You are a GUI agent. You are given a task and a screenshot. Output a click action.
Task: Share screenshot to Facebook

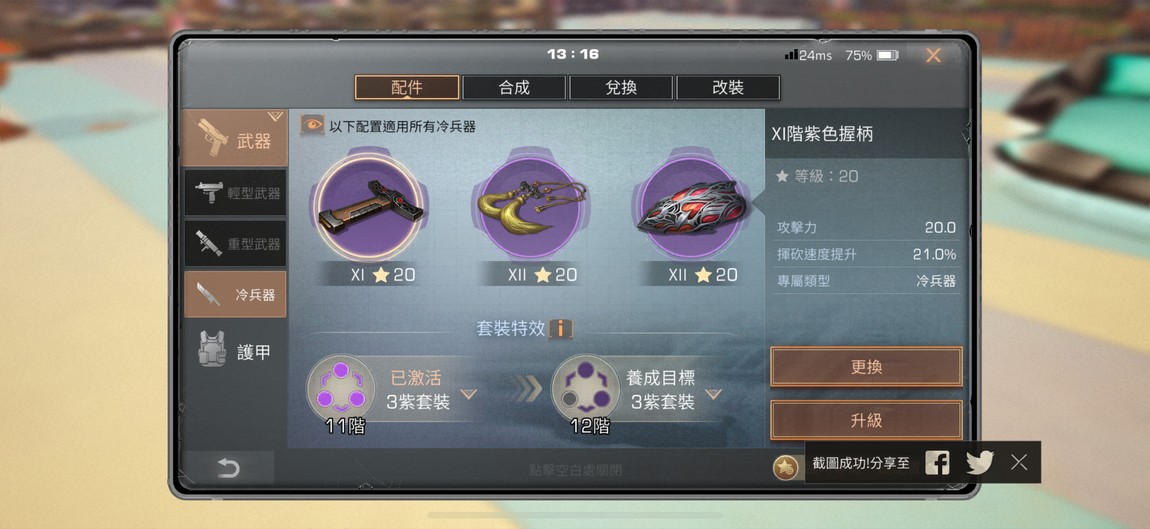(x=937, y=462)
